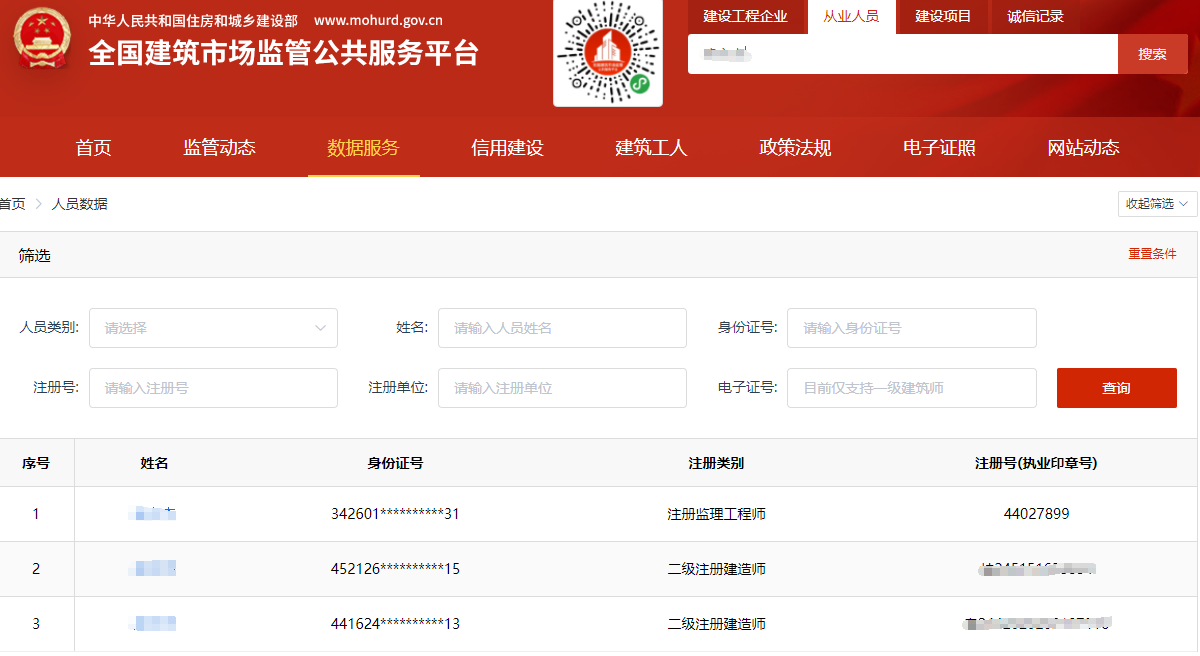Switch to 建设工程企业 search tab

pos(745,16)
